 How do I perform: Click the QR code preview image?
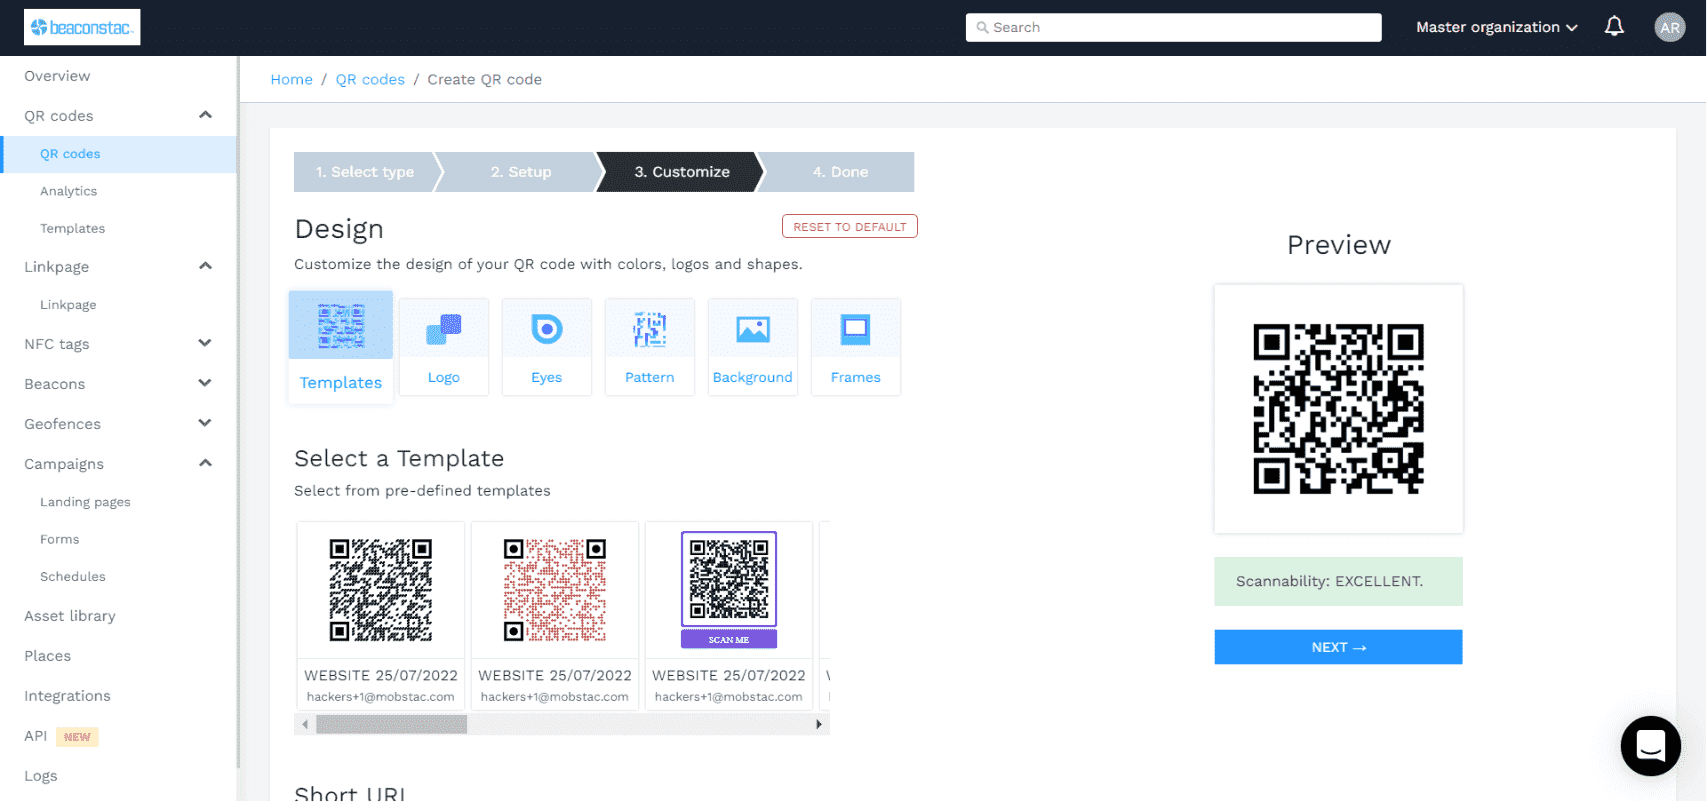(x=1338, y=409)
